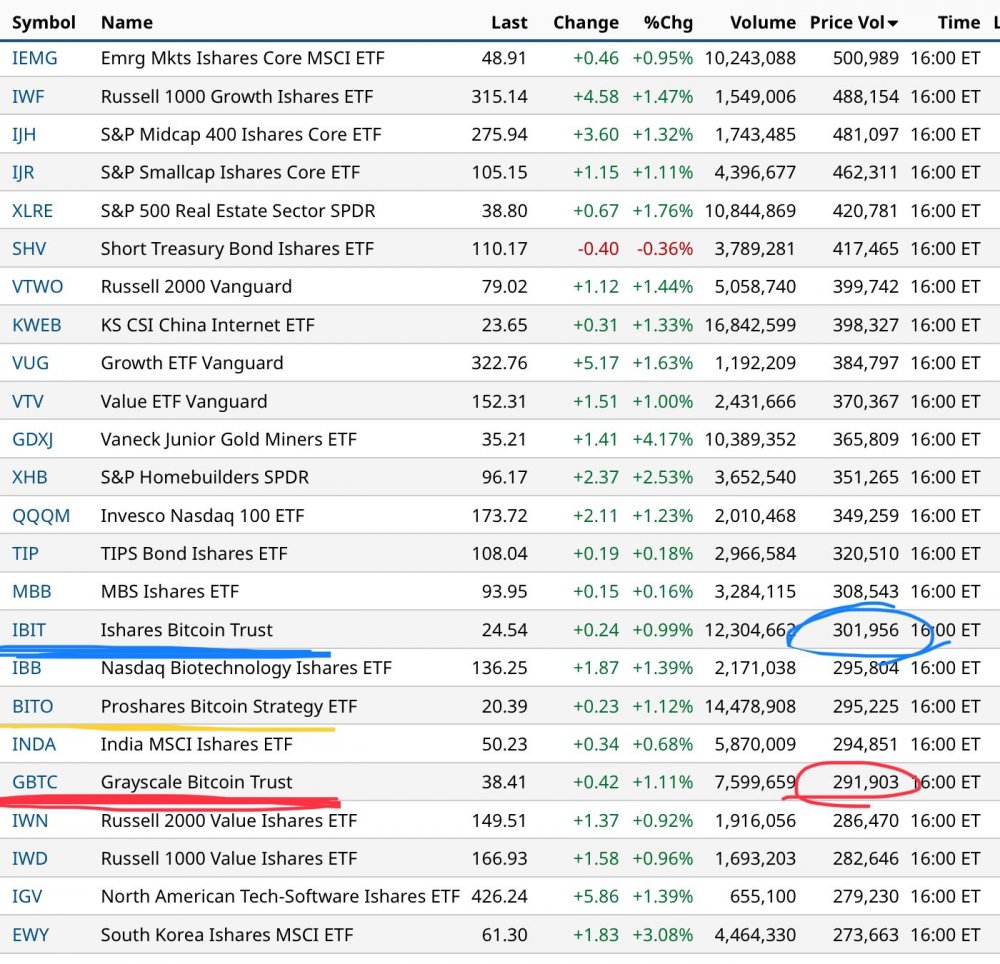Image resolution: width=1000 pixels, height=964 pixels.
Task: Open the QQQM symbol link
Action: (x=41, y=515)
